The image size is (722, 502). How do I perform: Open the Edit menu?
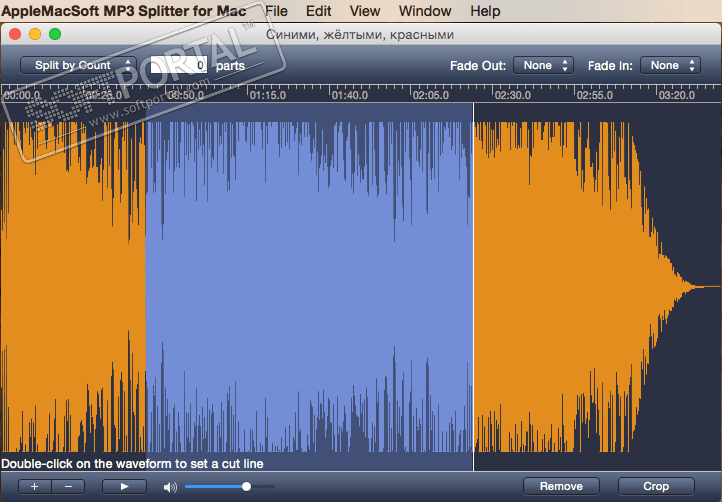coord(318,11)
